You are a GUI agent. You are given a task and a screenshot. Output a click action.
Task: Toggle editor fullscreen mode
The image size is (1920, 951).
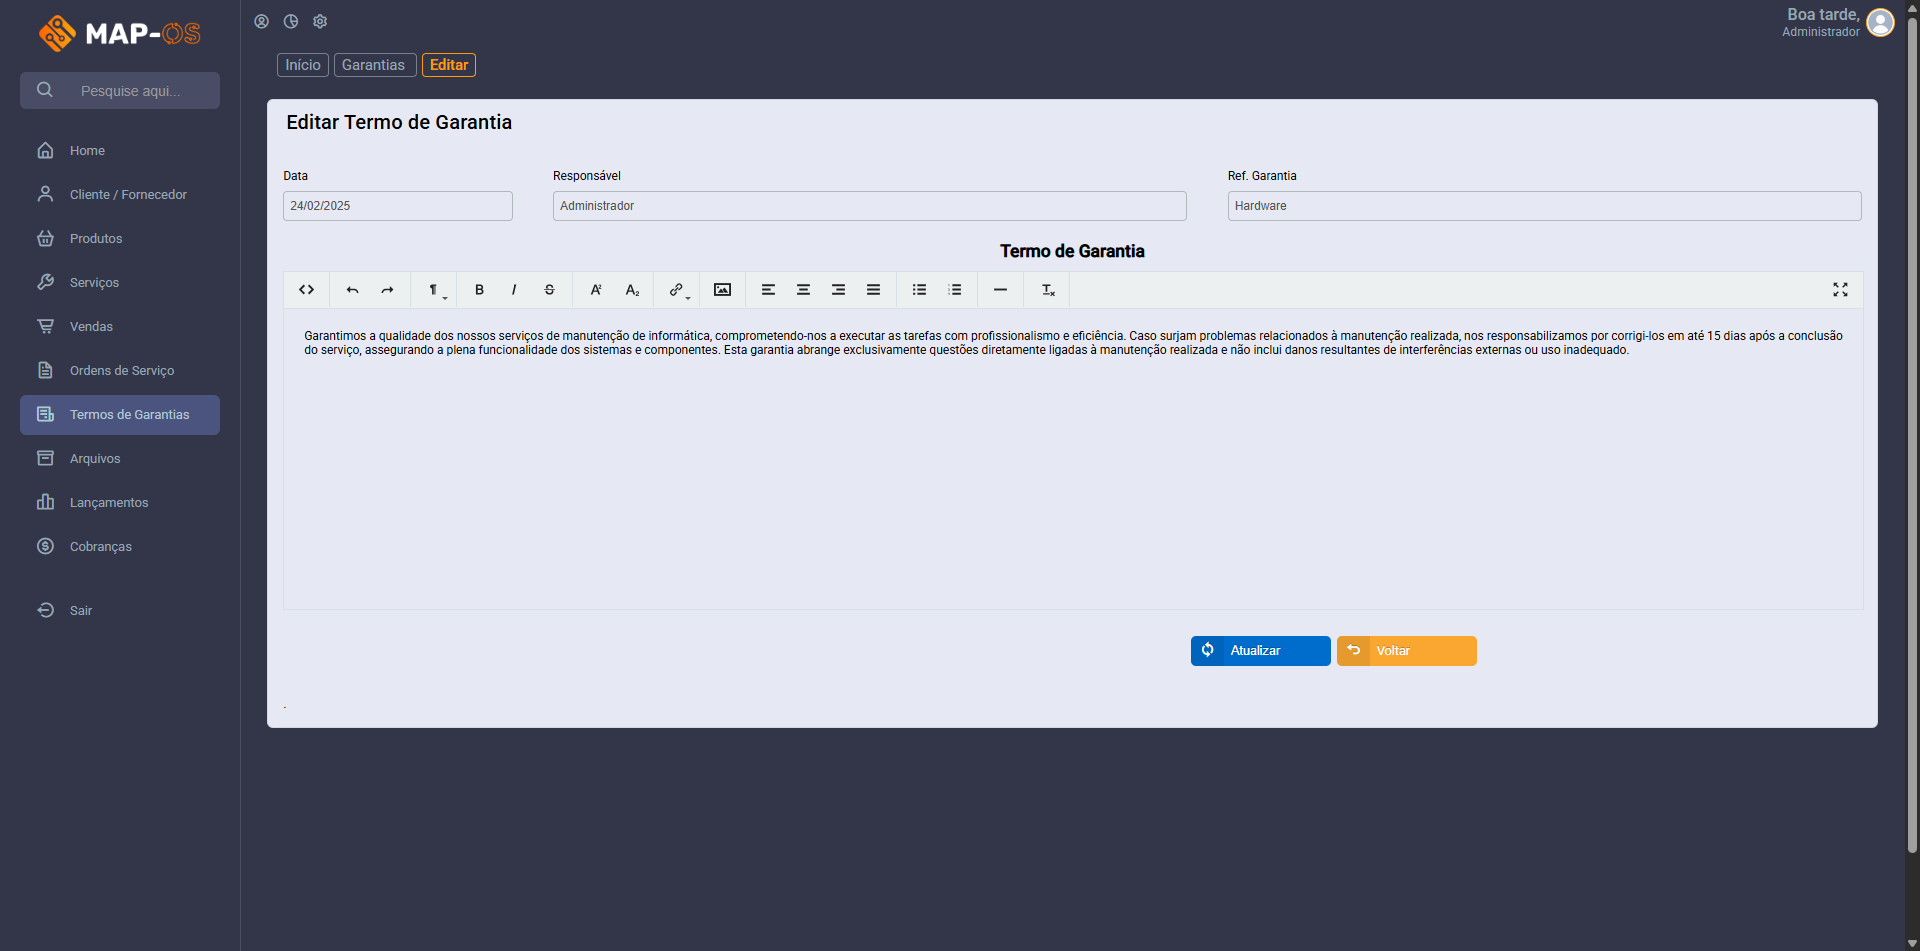[1840, 290]
